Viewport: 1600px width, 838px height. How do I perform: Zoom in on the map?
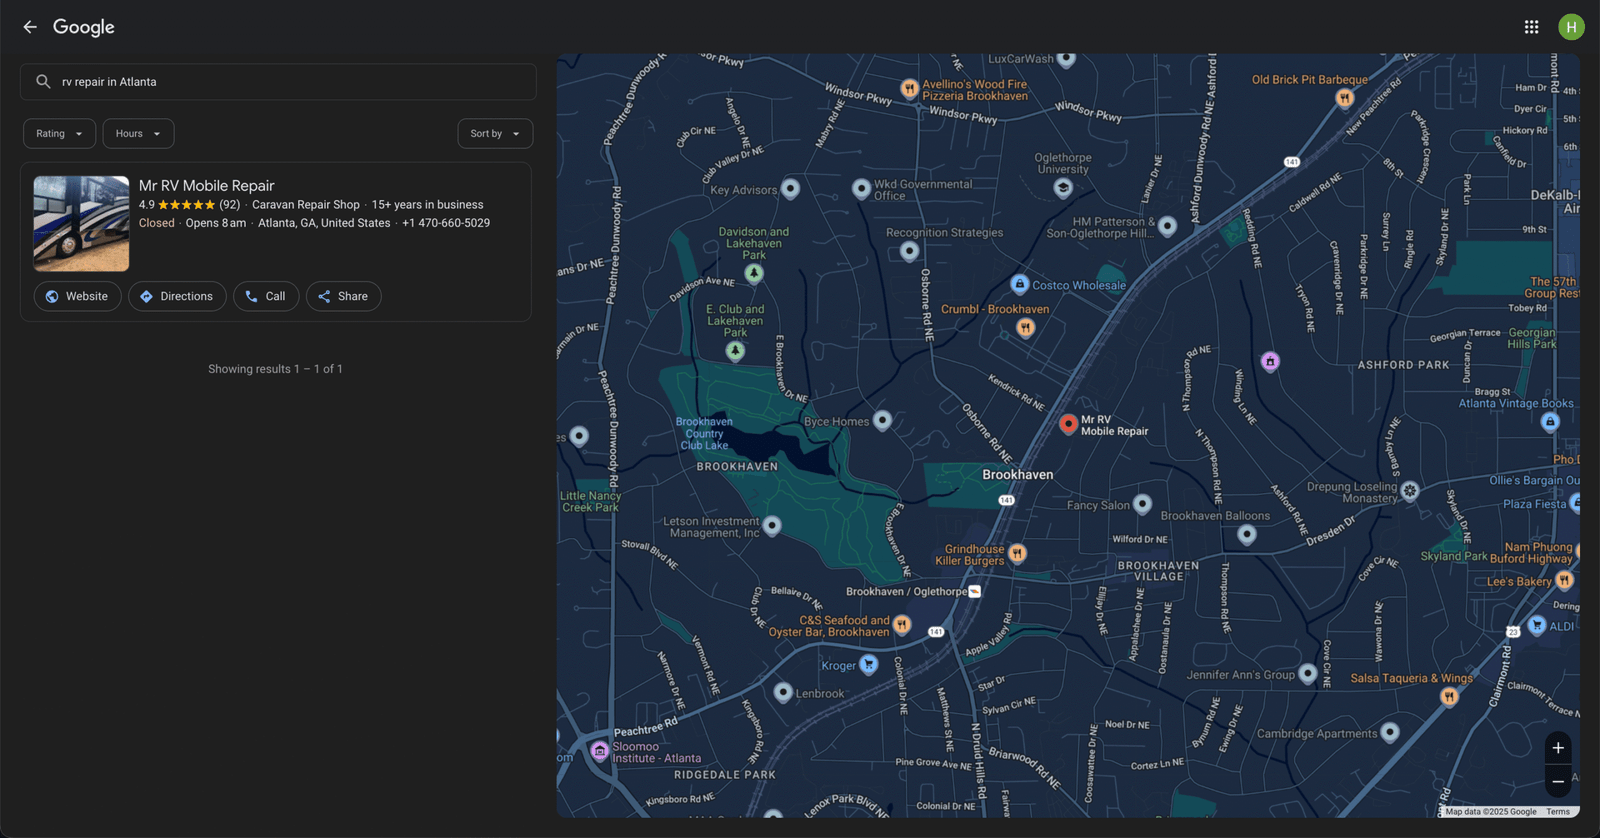[1557, 748]
